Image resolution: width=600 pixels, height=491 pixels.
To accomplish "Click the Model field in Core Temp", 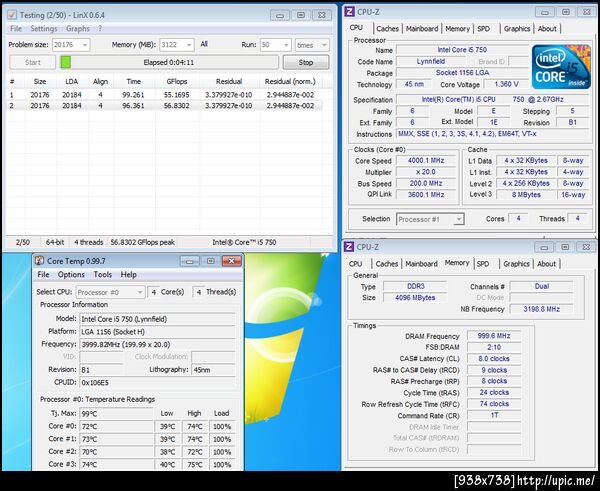I will point(157,319).
